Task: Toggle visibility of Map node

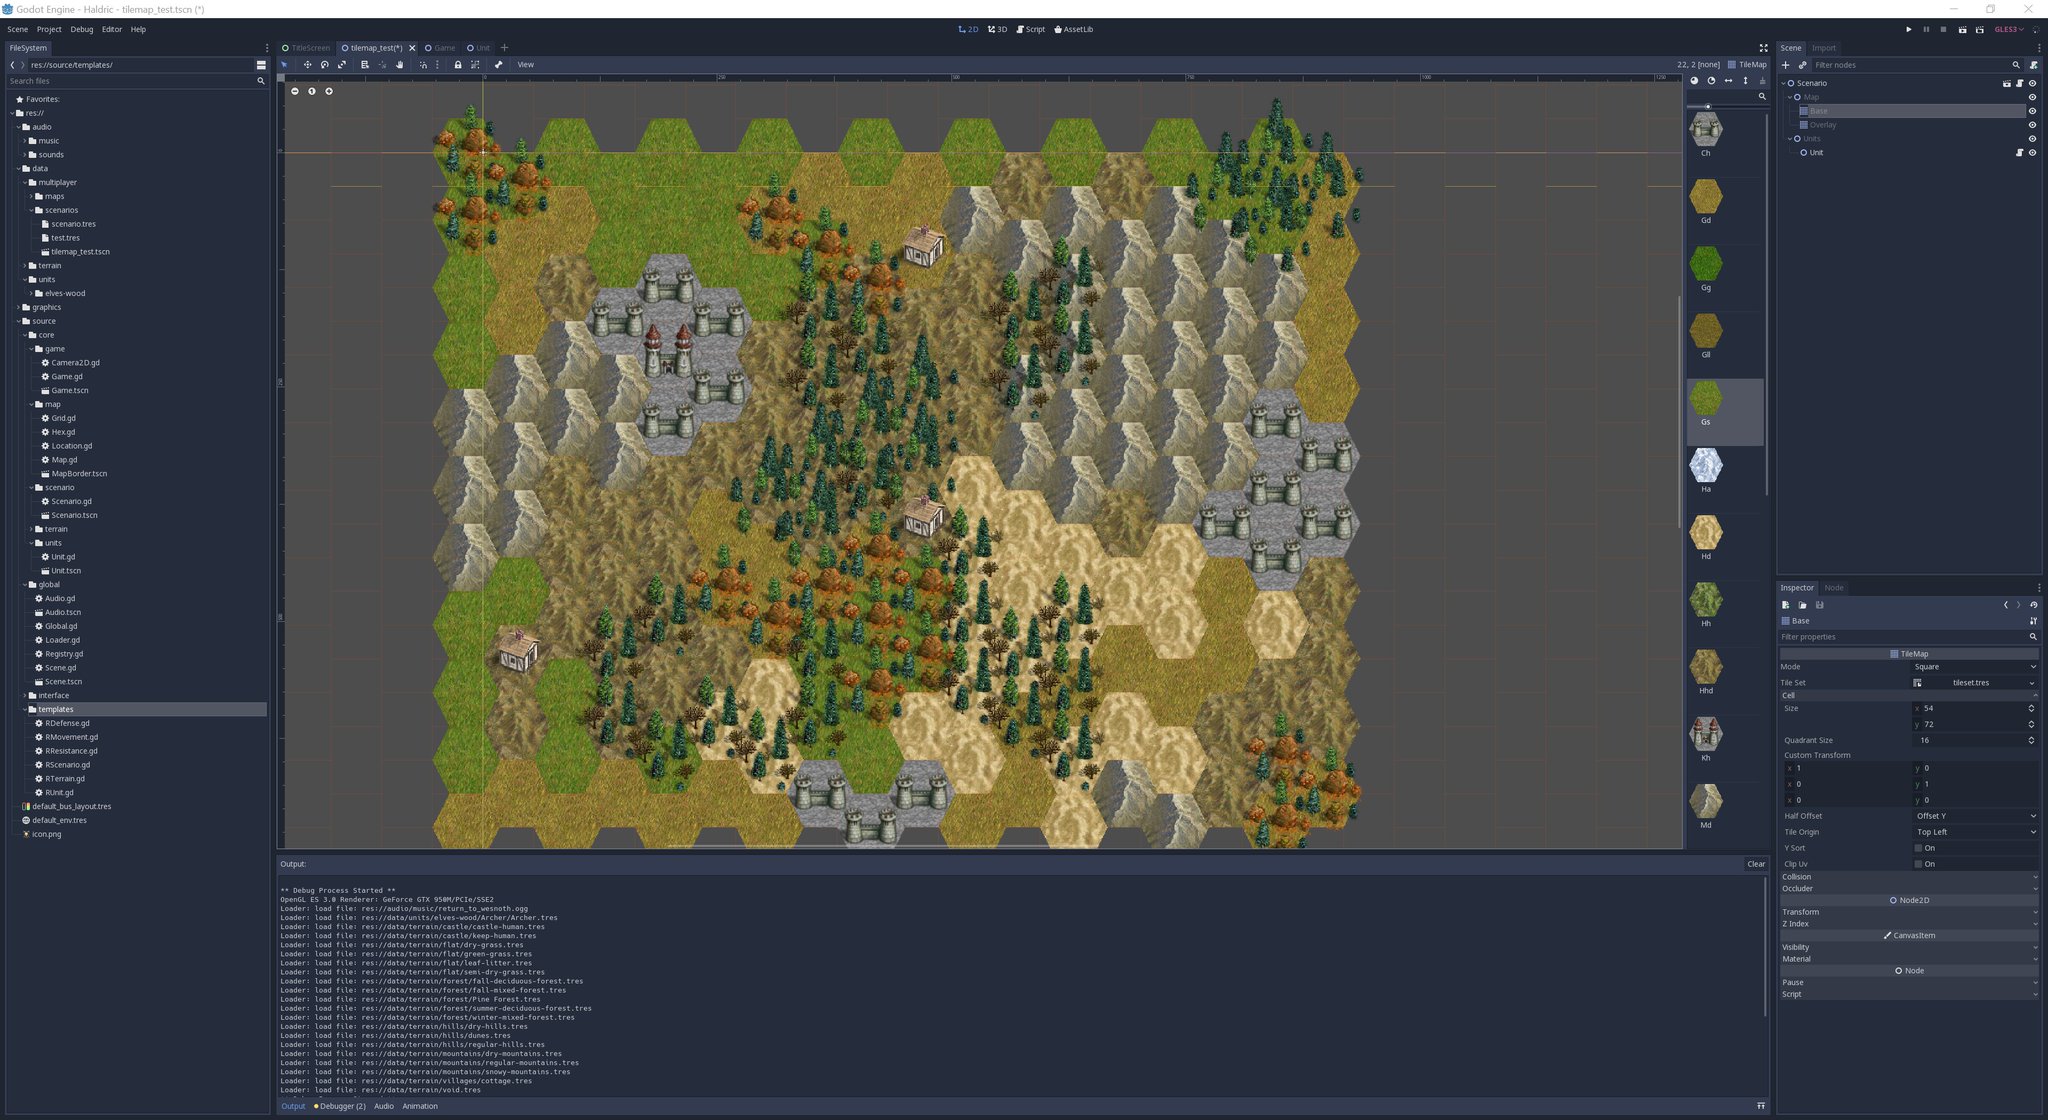Action: [2032, 97]
